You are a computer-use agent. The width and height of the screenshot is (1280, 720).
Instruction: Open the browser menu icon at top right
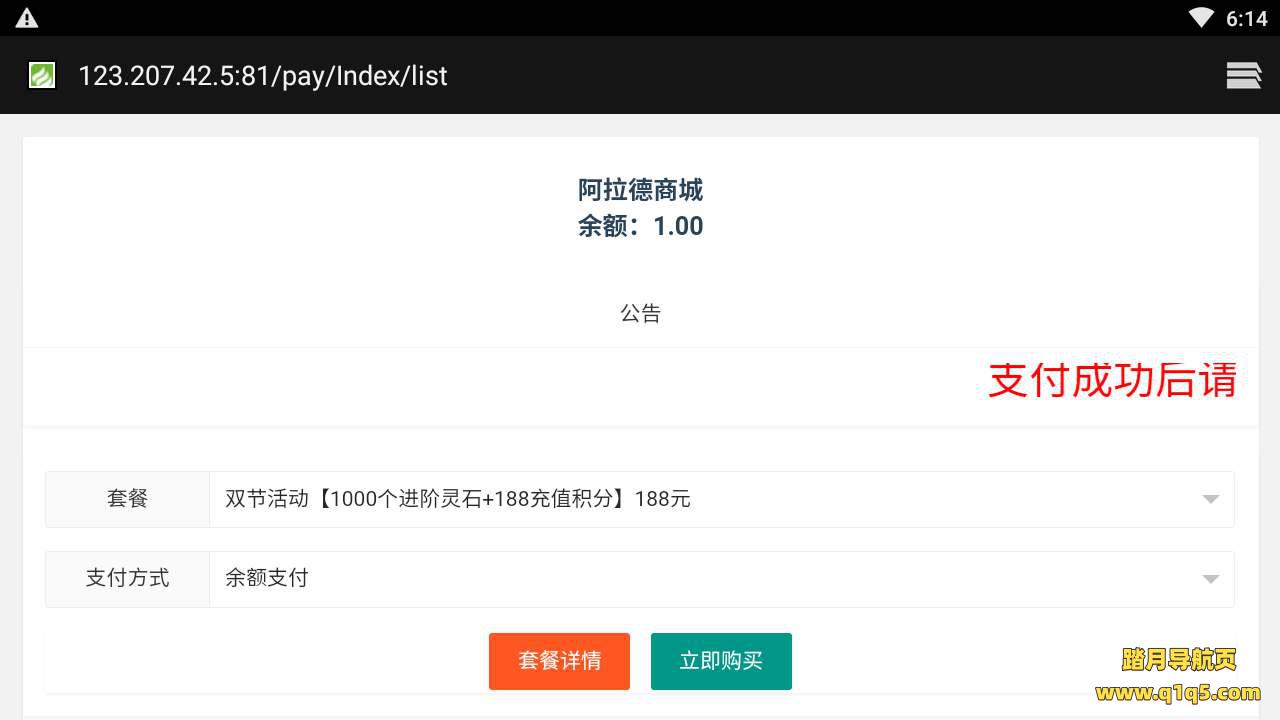tap(1243, 75)
